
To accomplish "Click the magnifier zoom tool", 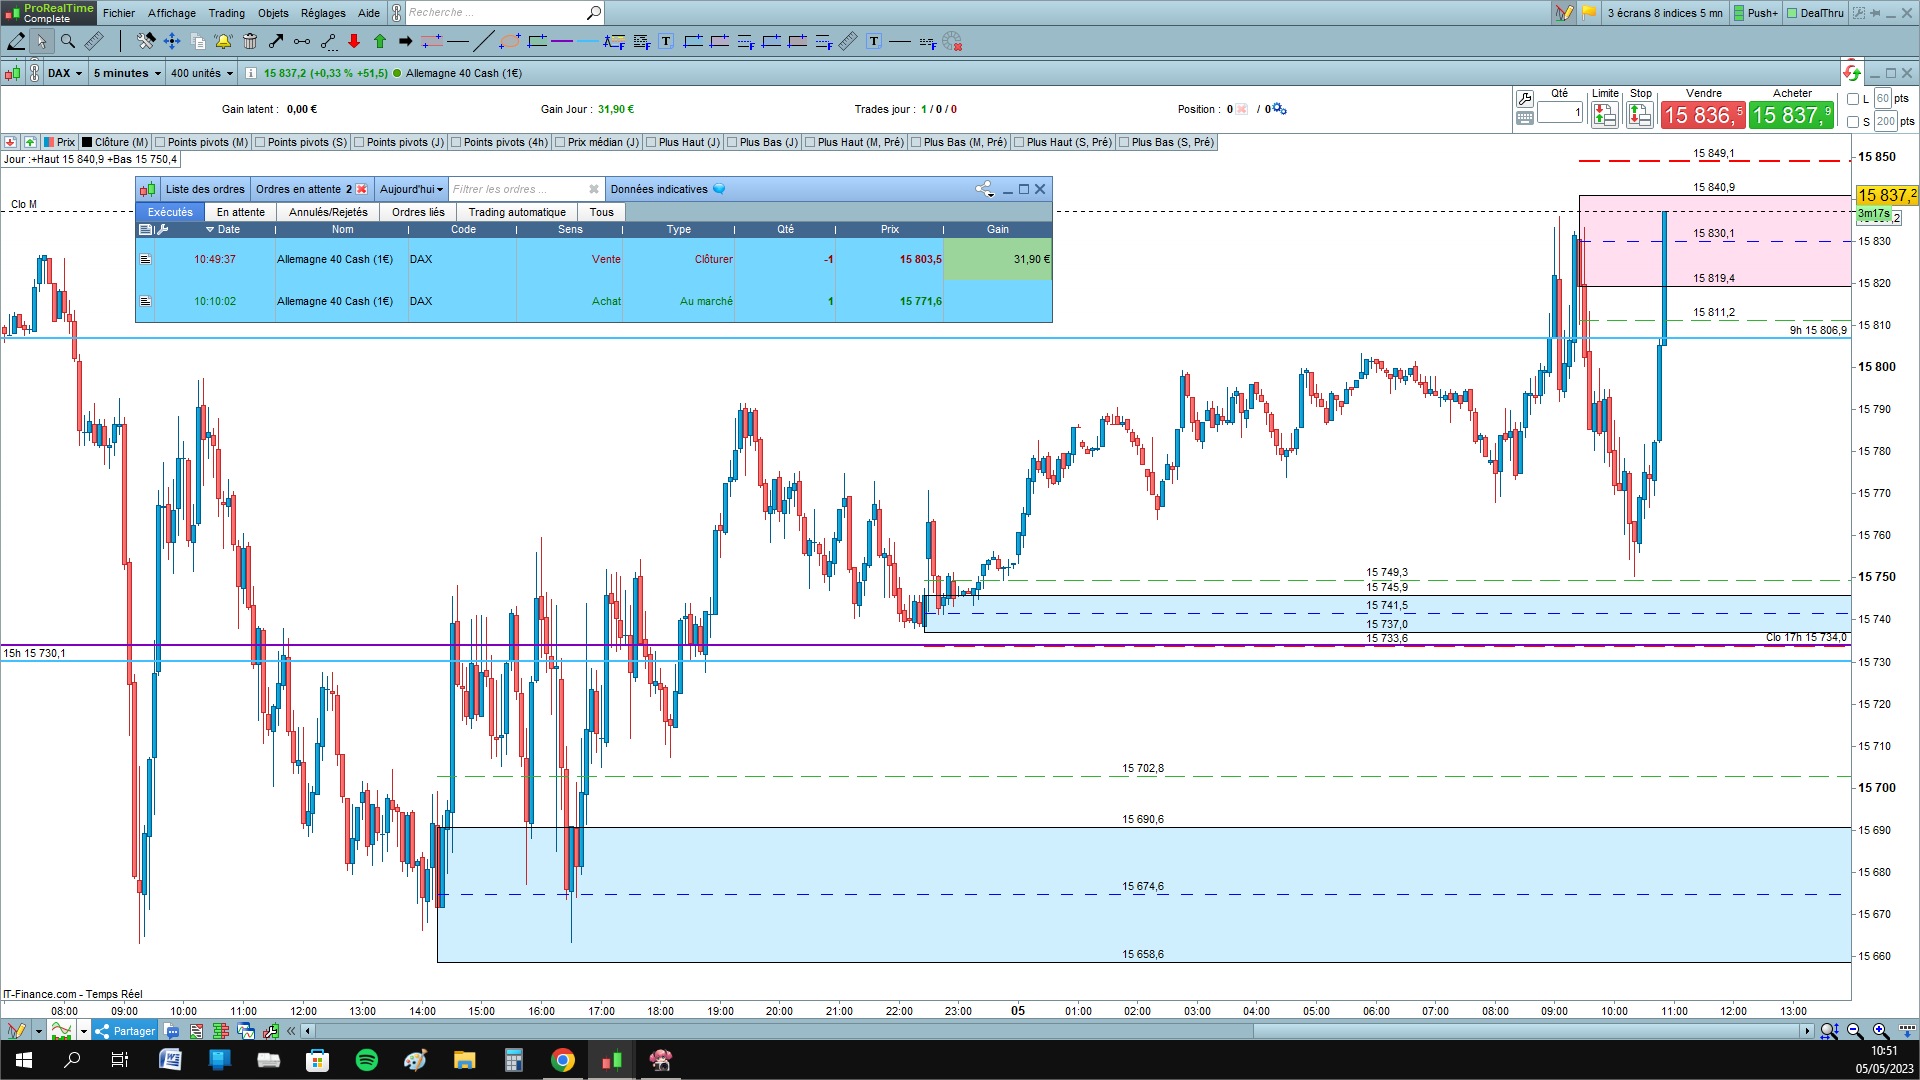I will point(67,41).
